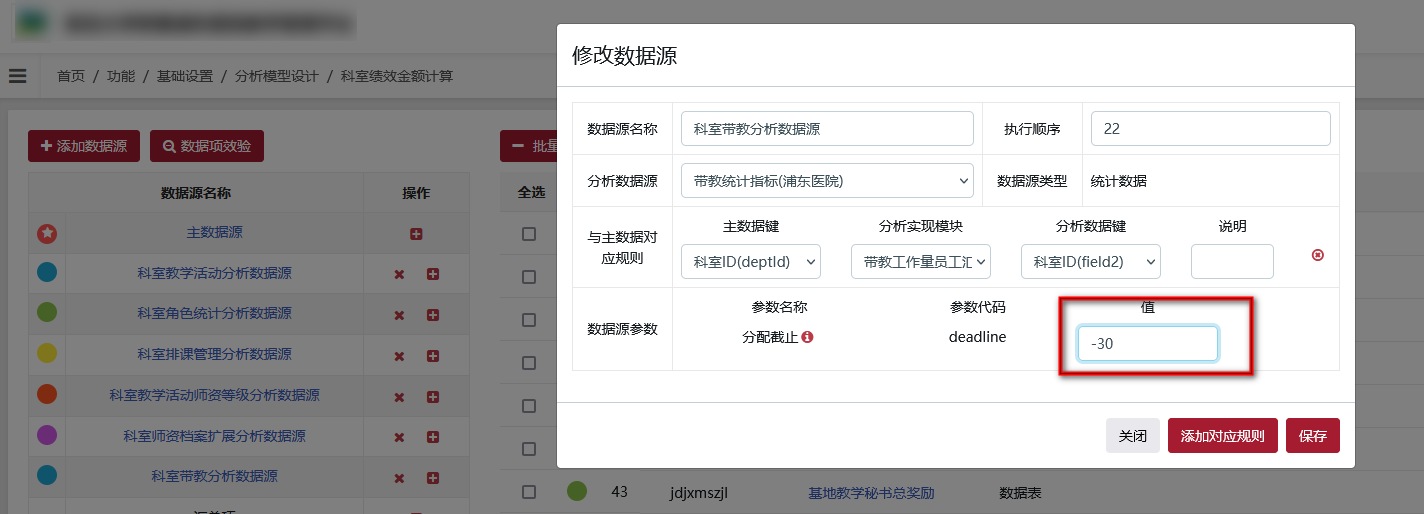Open the 科室排课管理分析数据源 link
Viewport: 1424px width, 514px height.
[x=215, y=354]
